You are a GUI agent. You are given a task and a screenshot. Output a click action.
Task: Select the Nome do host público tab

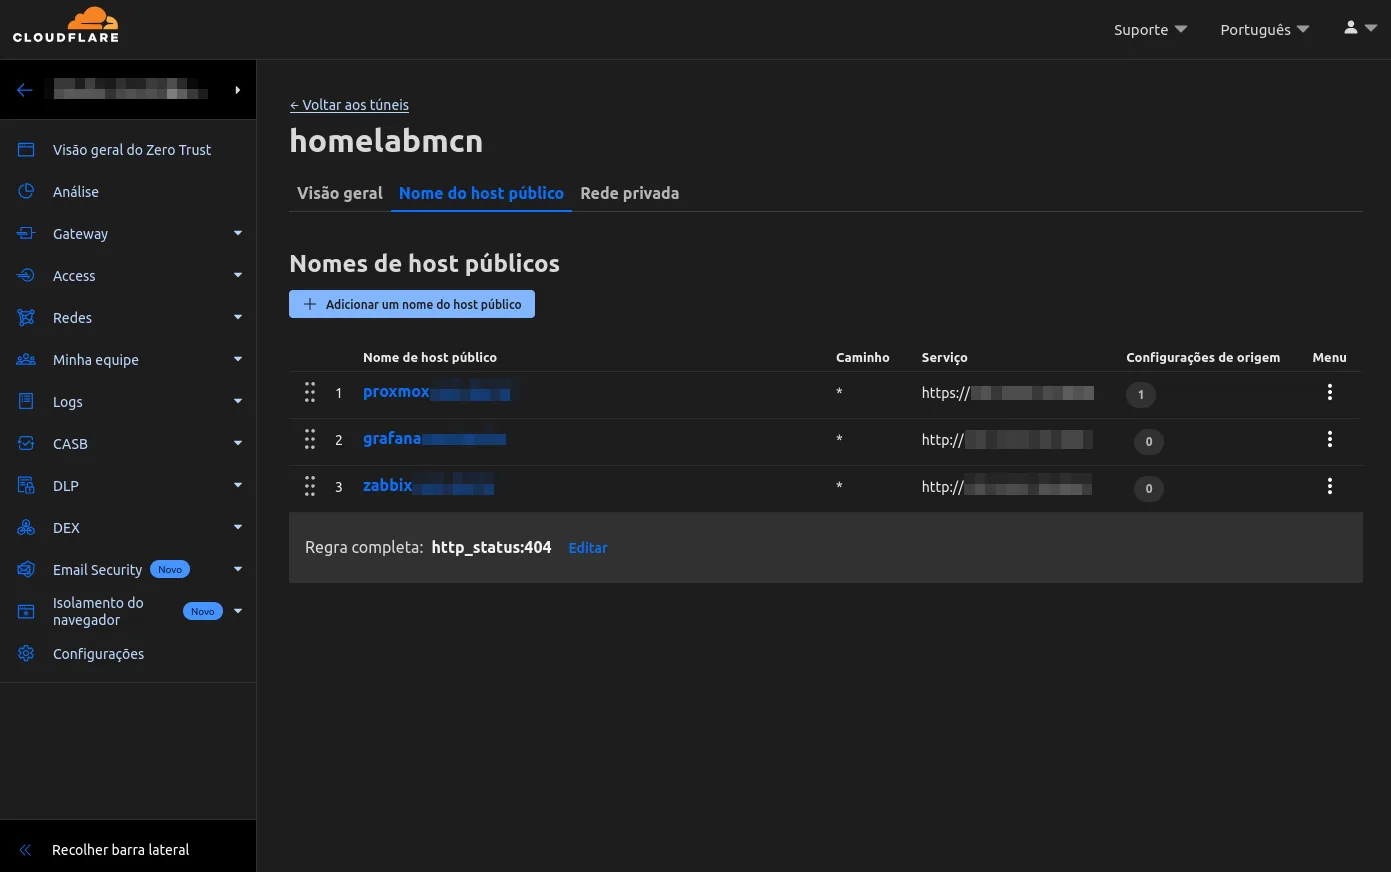pos(481,193)
